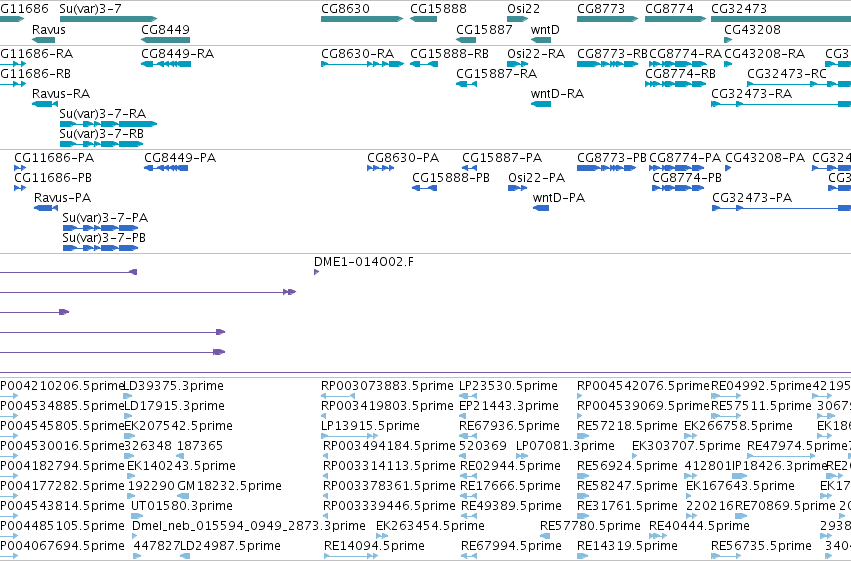Click the Osi22 gene label
Viewport: 851px width, 561px height.
point(524,9)
